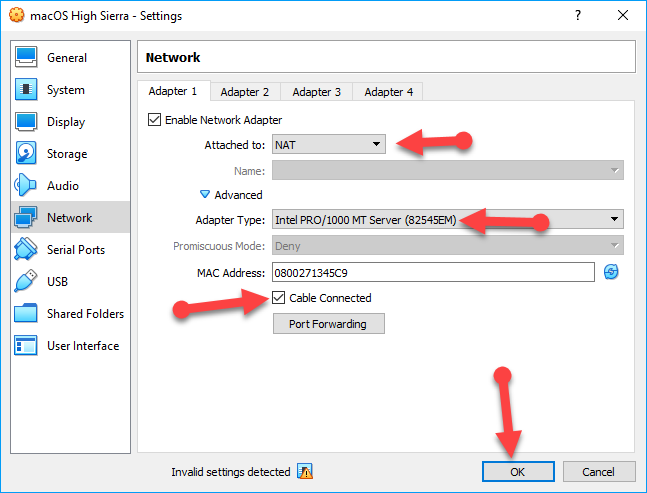This screenshot has height=493, width=647.
Task: Generate a new random MAC address
Action: point(611,272)
